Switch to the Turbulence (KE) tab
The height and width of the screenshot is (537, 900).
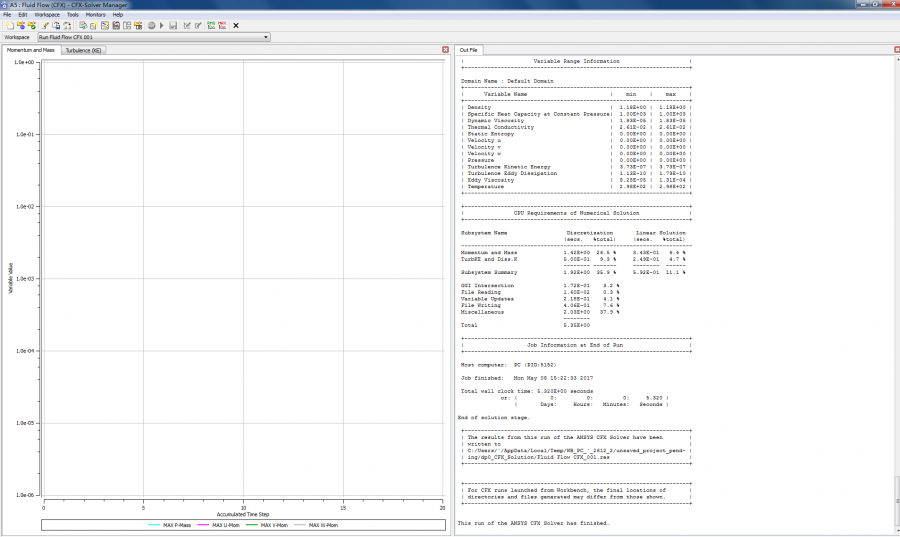[84, 50]
